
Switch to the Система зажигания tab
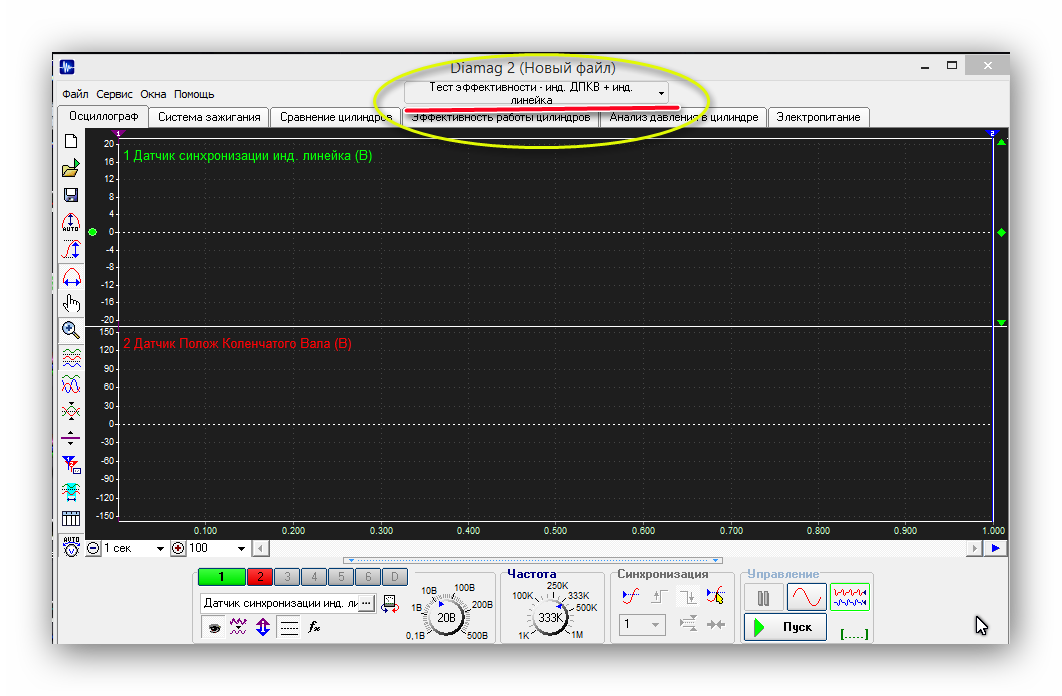tap(209, 117)
